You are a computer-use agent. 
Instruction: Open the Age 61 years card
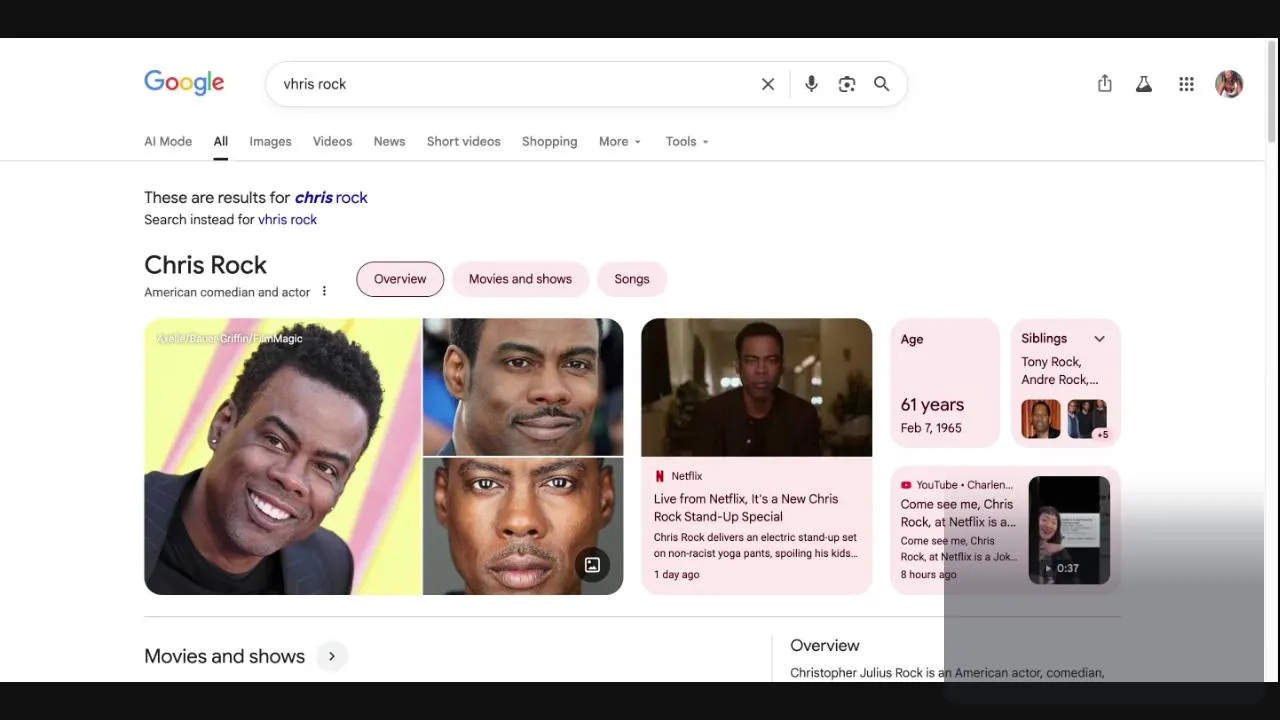[x=945, y=383]
